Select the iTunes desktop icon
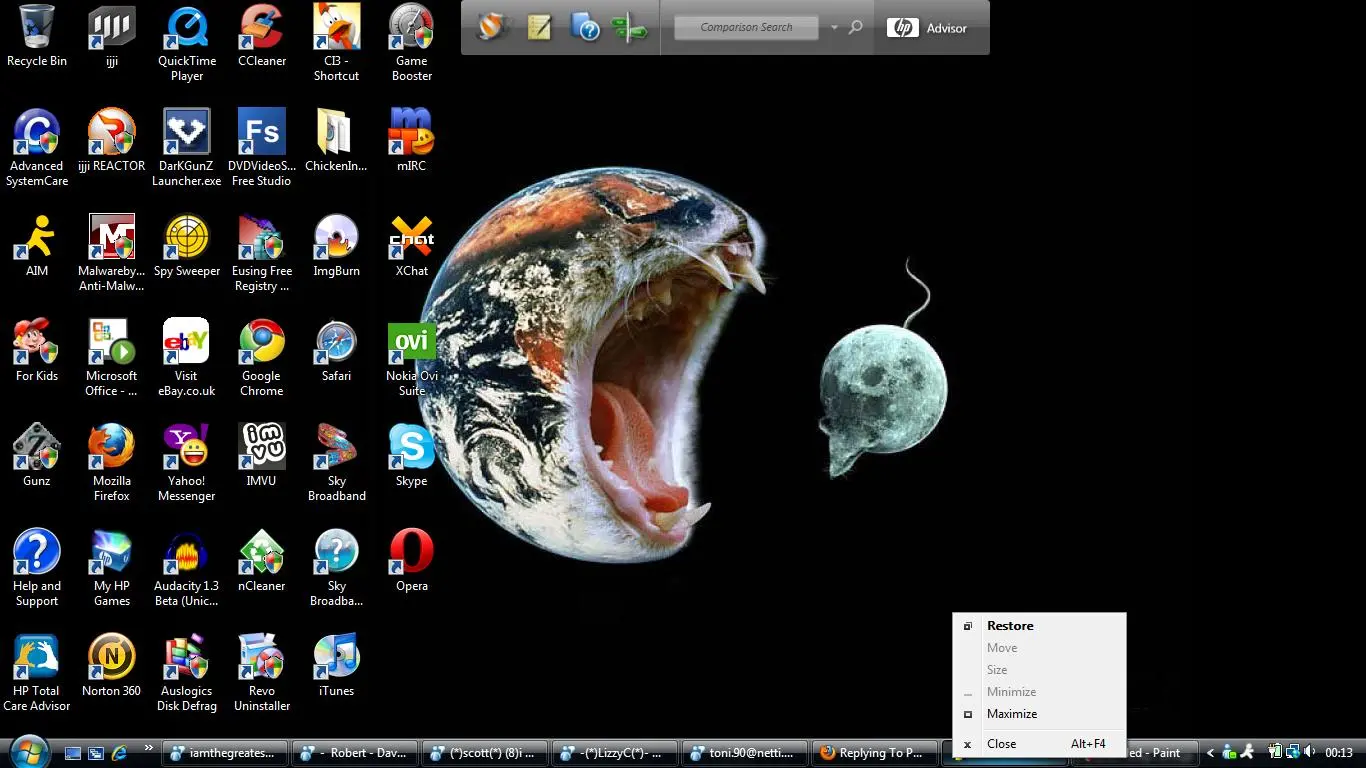The width and height of the screenshot is (1366, 768). click(336, 659)
